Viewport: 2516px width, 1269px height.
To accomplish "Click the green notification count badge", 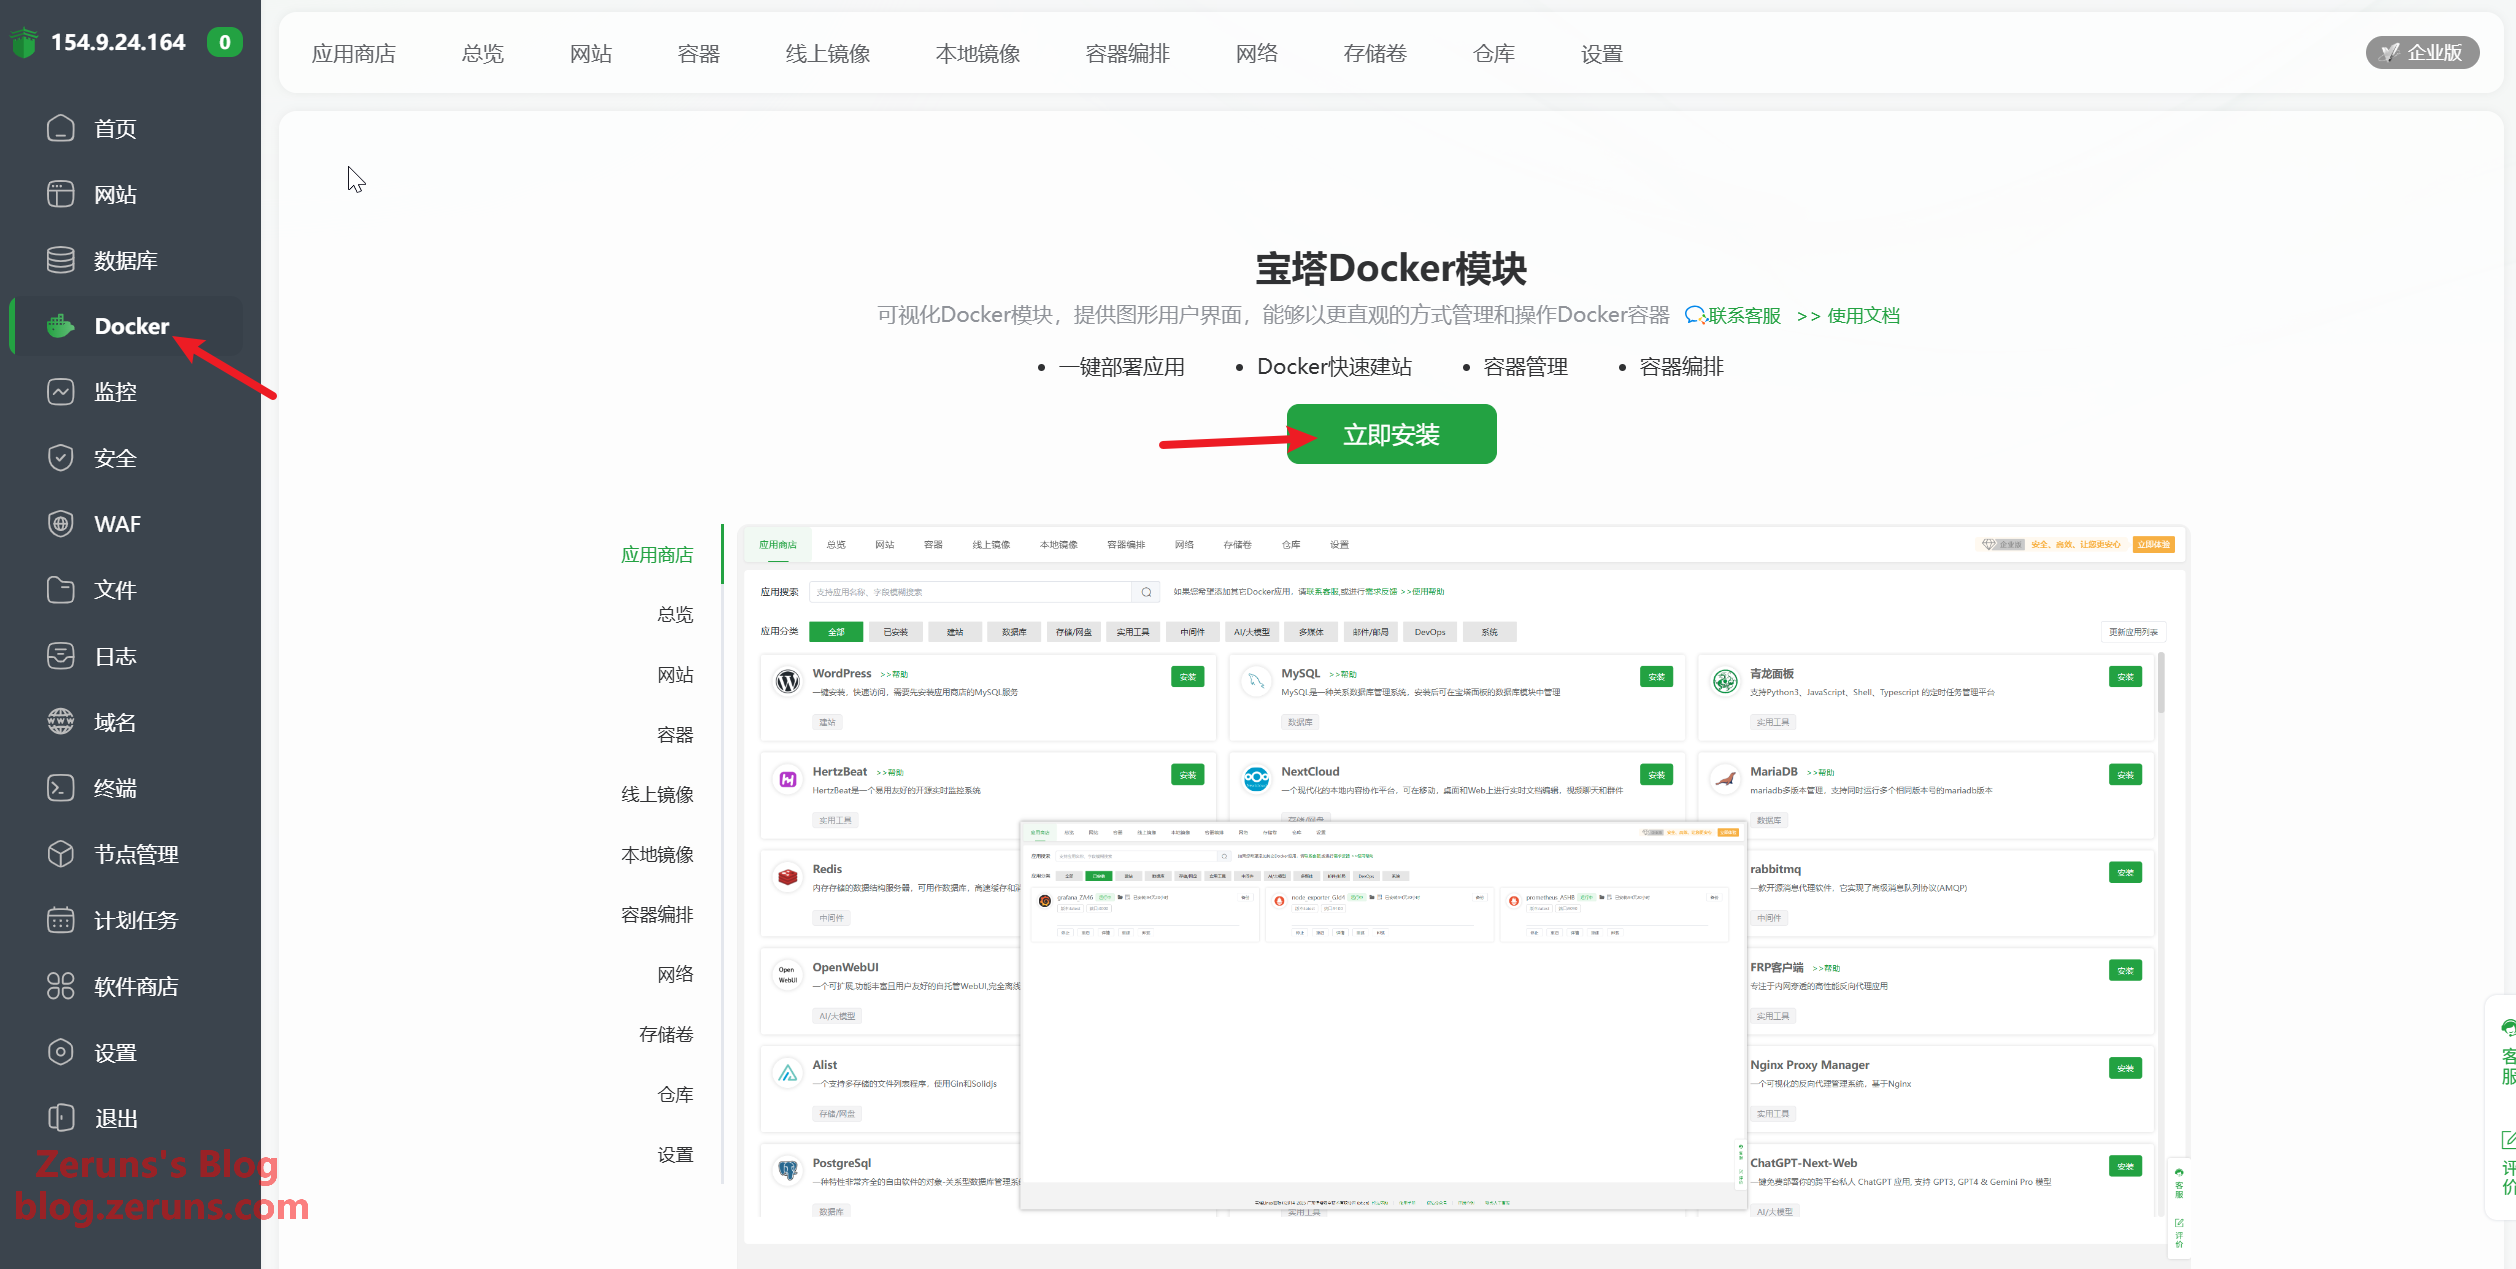I will (225, 42).
